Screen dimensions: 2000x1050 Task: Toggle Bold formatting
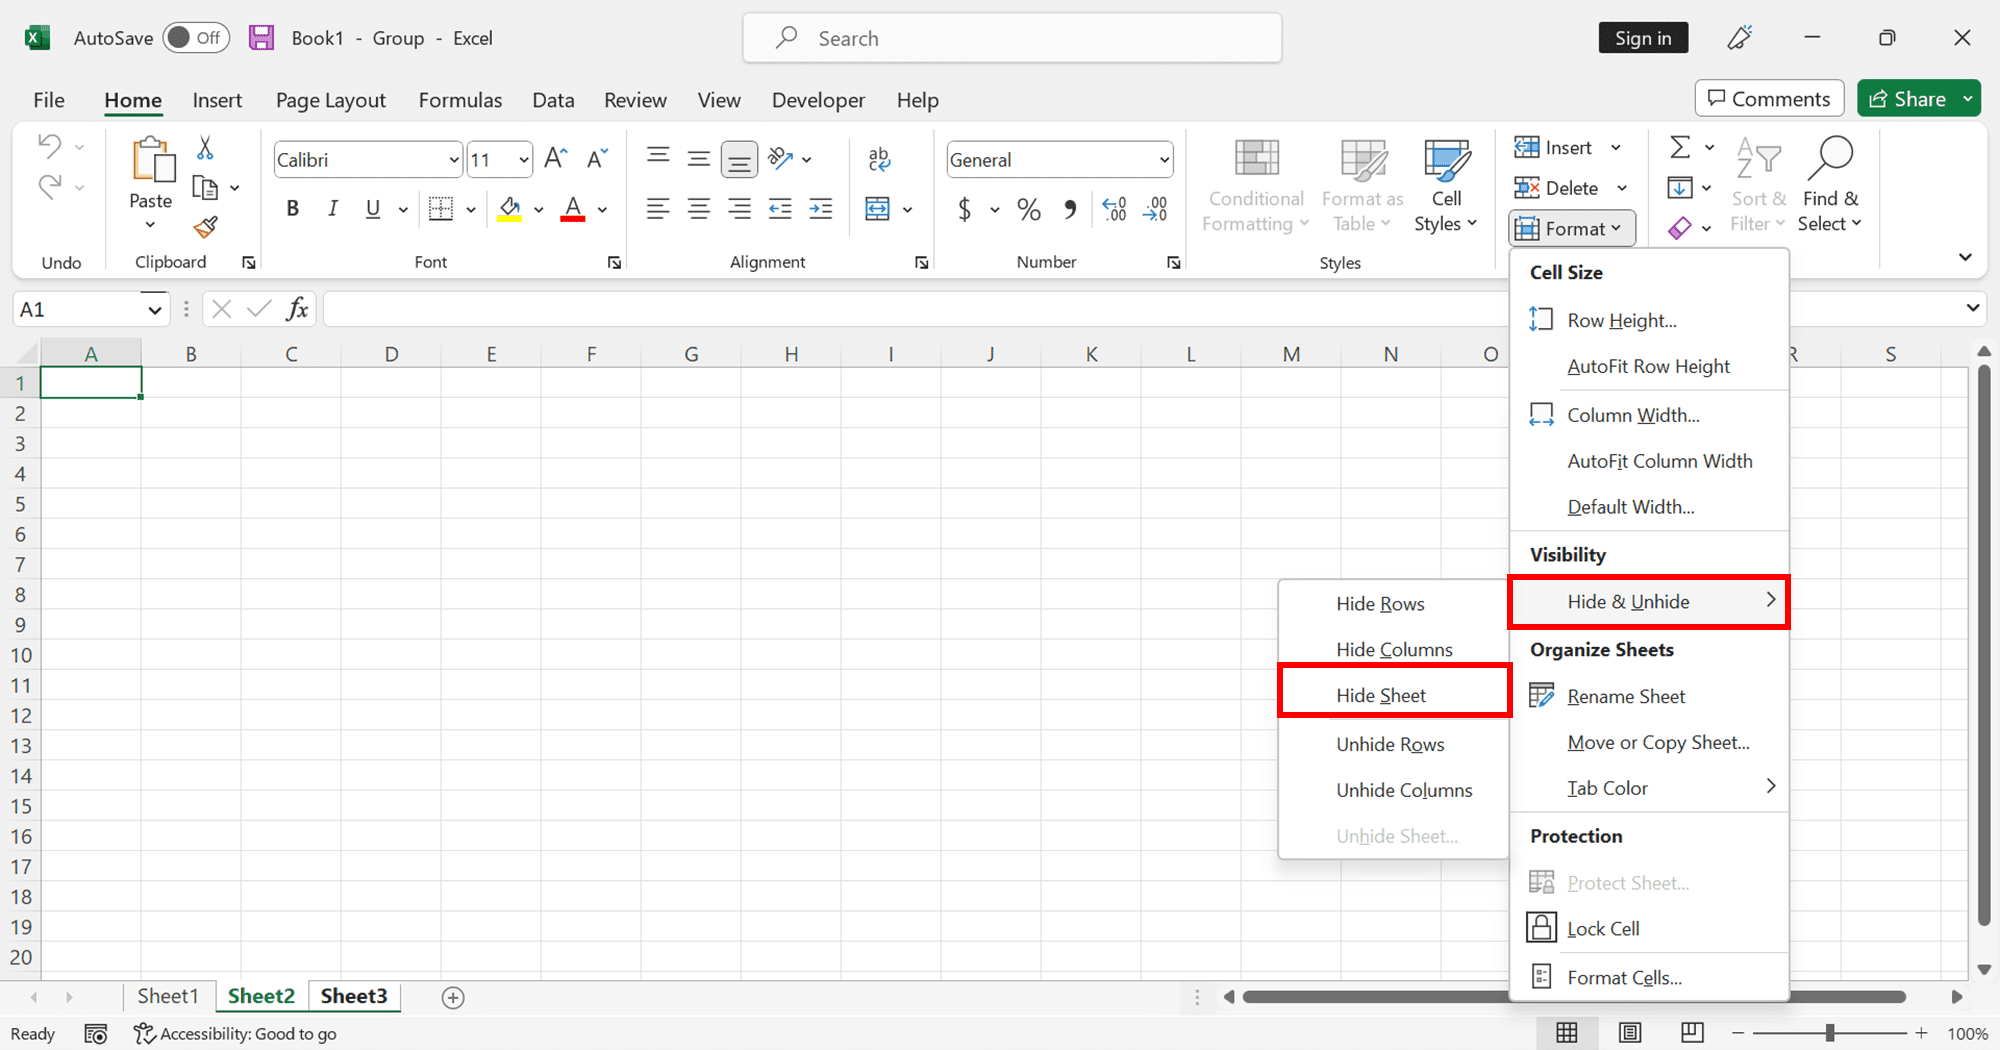[292, 209]
